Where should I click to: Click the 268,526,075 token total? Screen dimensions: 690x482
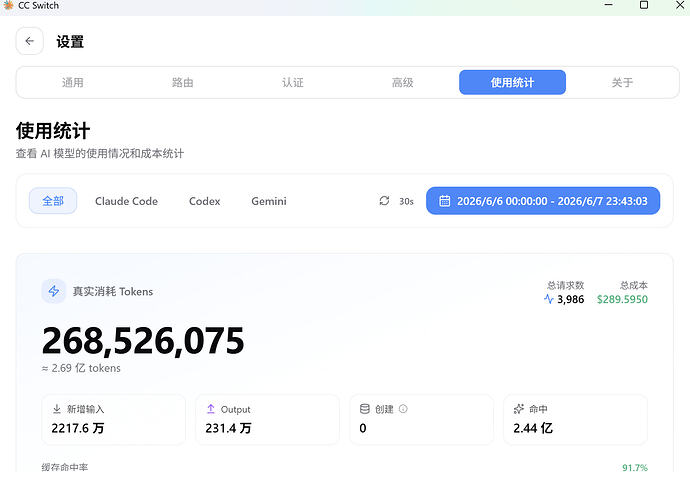tap(143, 341)
